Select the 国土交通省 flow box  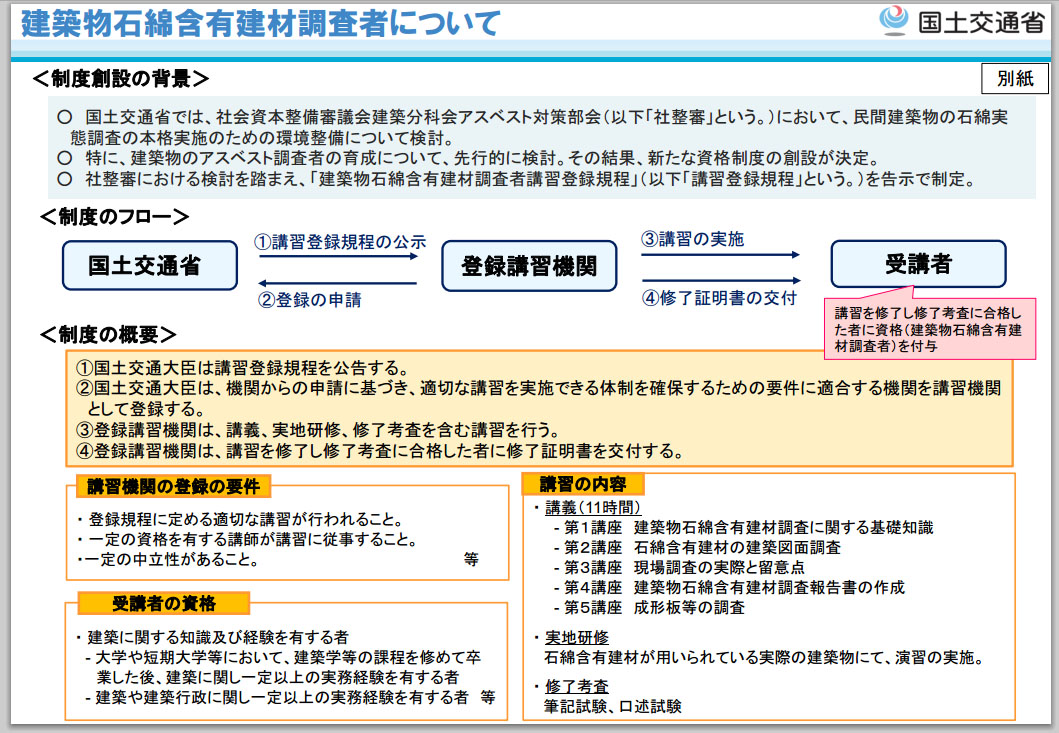point(150,266)
